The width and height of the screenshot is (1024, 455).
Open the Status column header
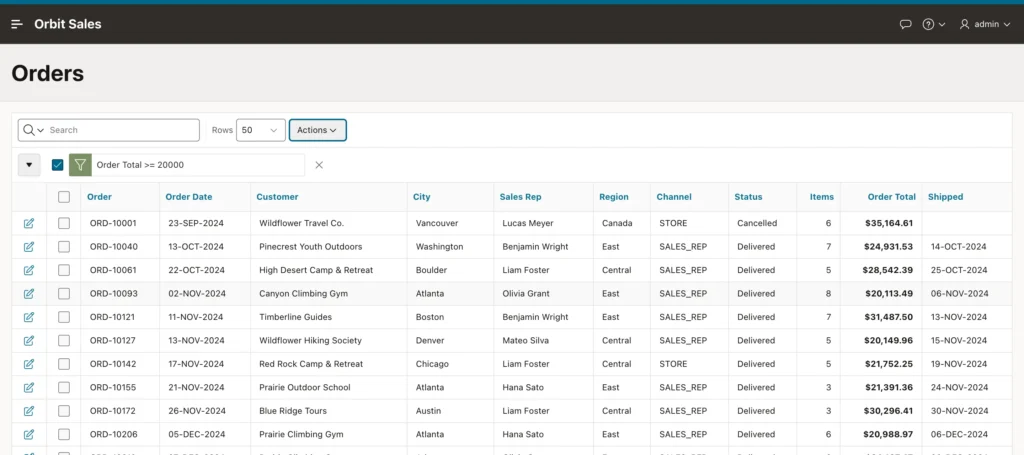pos(748,196)
